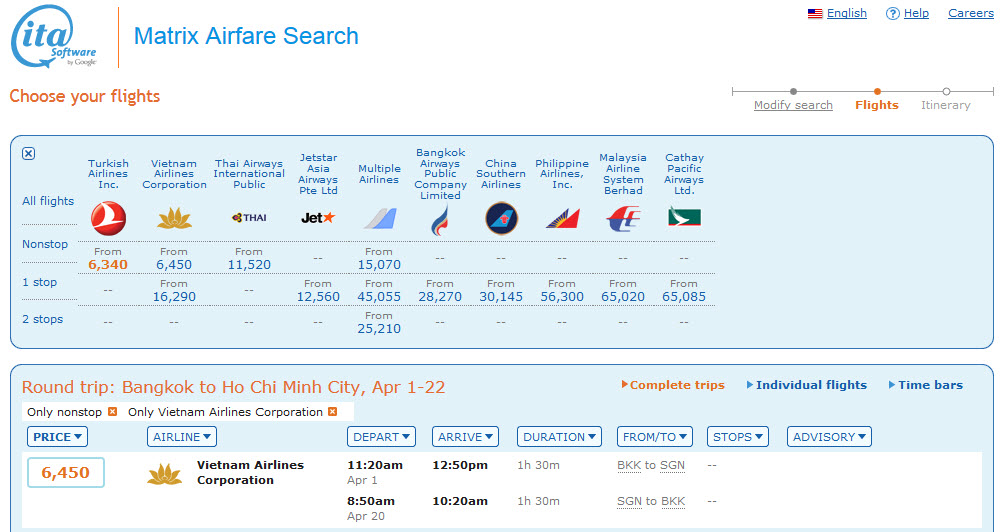The height and width of the screenshot is (532, 1003).
Task: Select the THAI Airways logo
Action: (x=249, y=217)
